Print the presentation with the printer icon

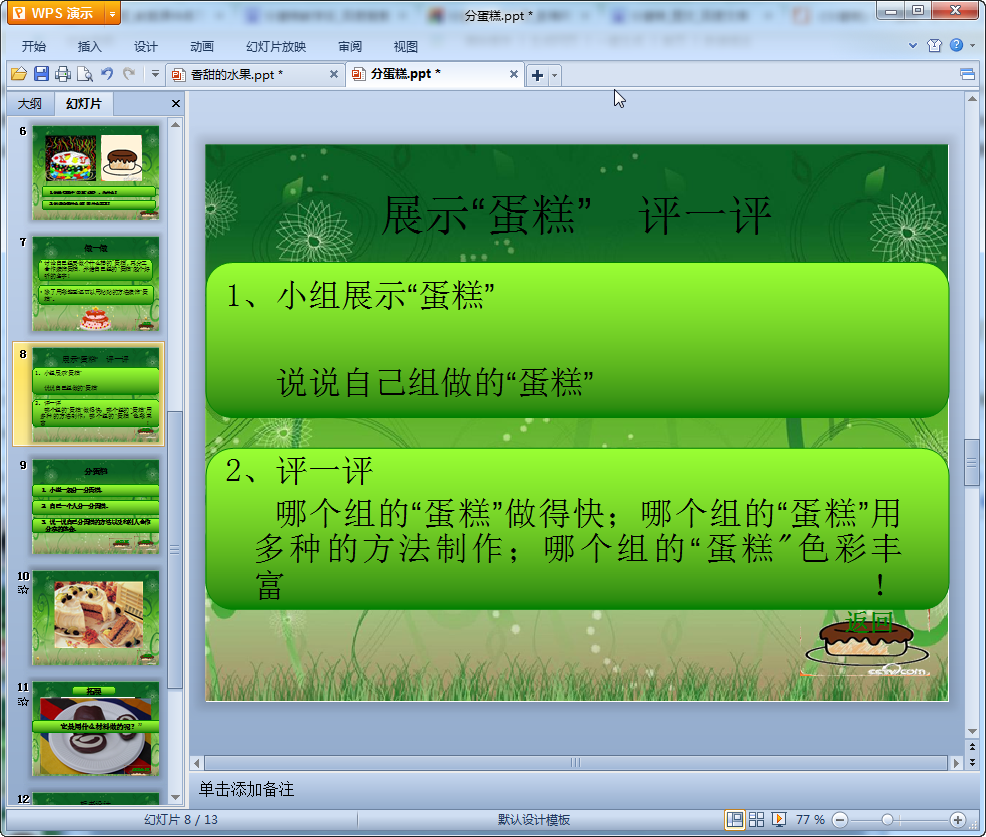(63, 74)
